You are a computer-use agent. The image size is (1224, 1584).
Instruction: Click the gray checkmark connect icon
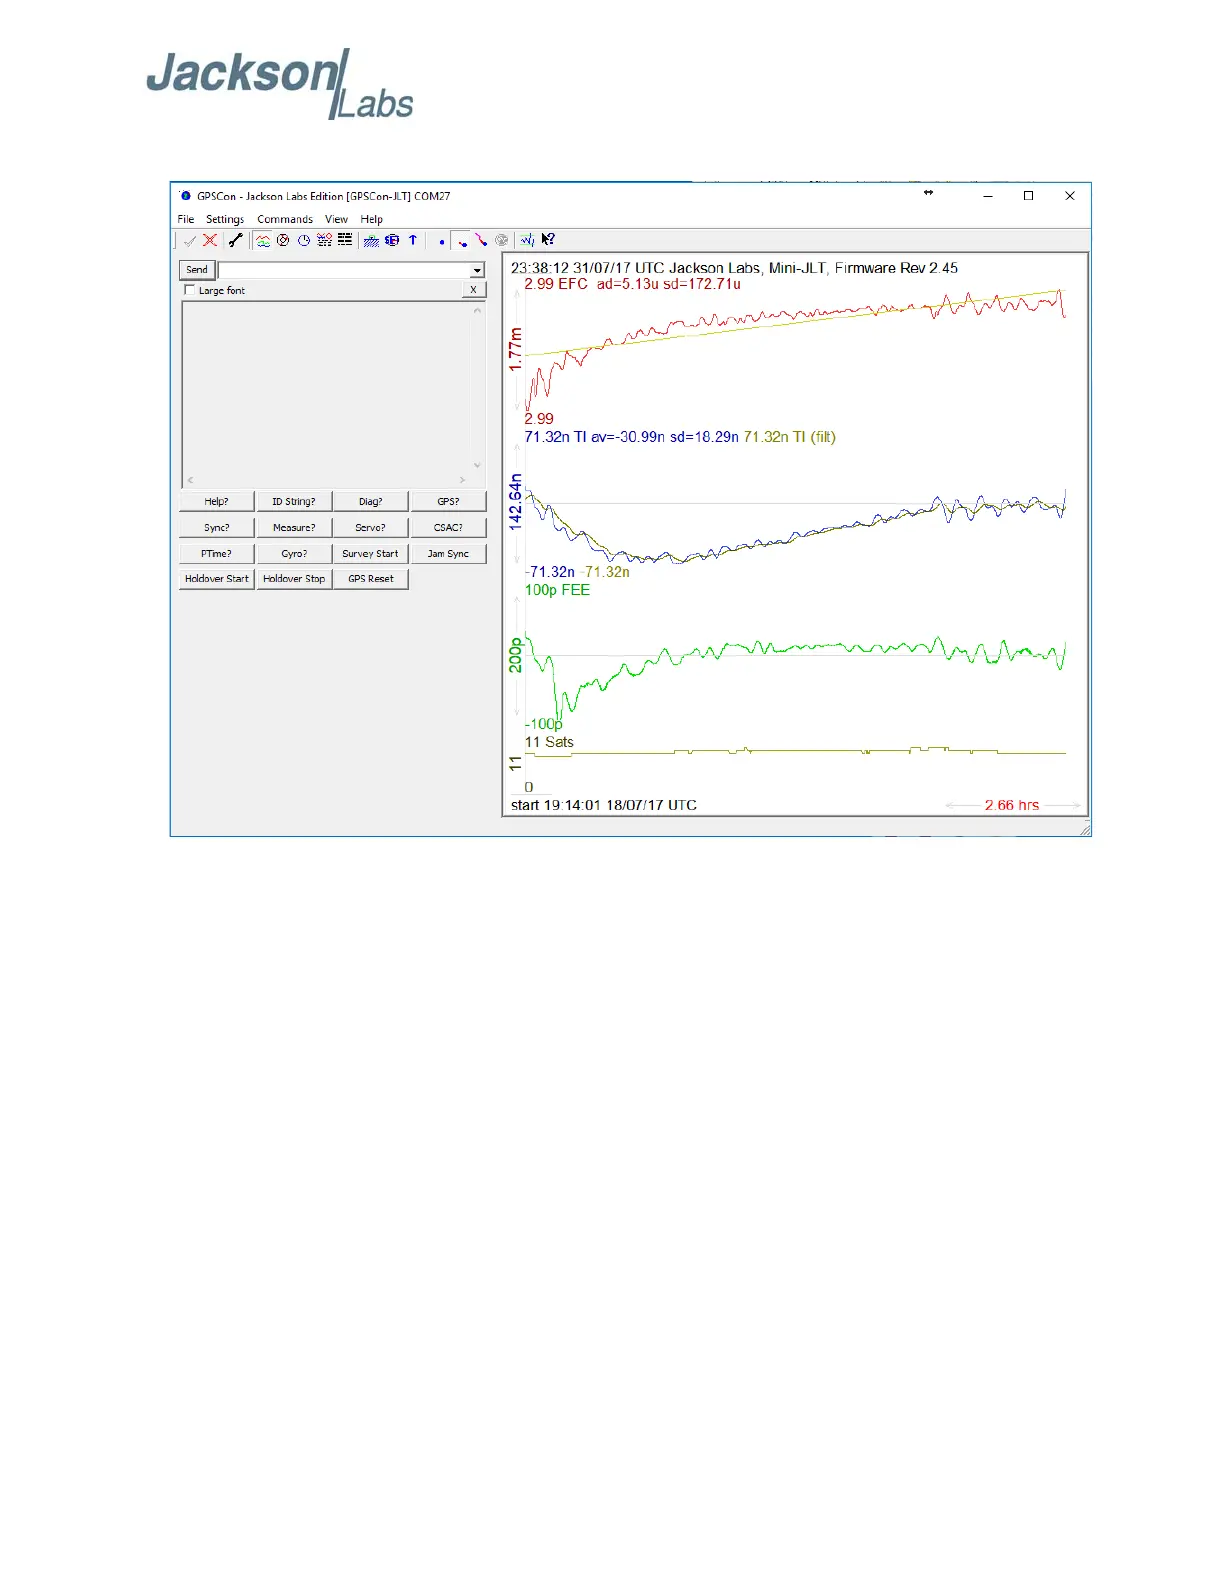[190, 241]
